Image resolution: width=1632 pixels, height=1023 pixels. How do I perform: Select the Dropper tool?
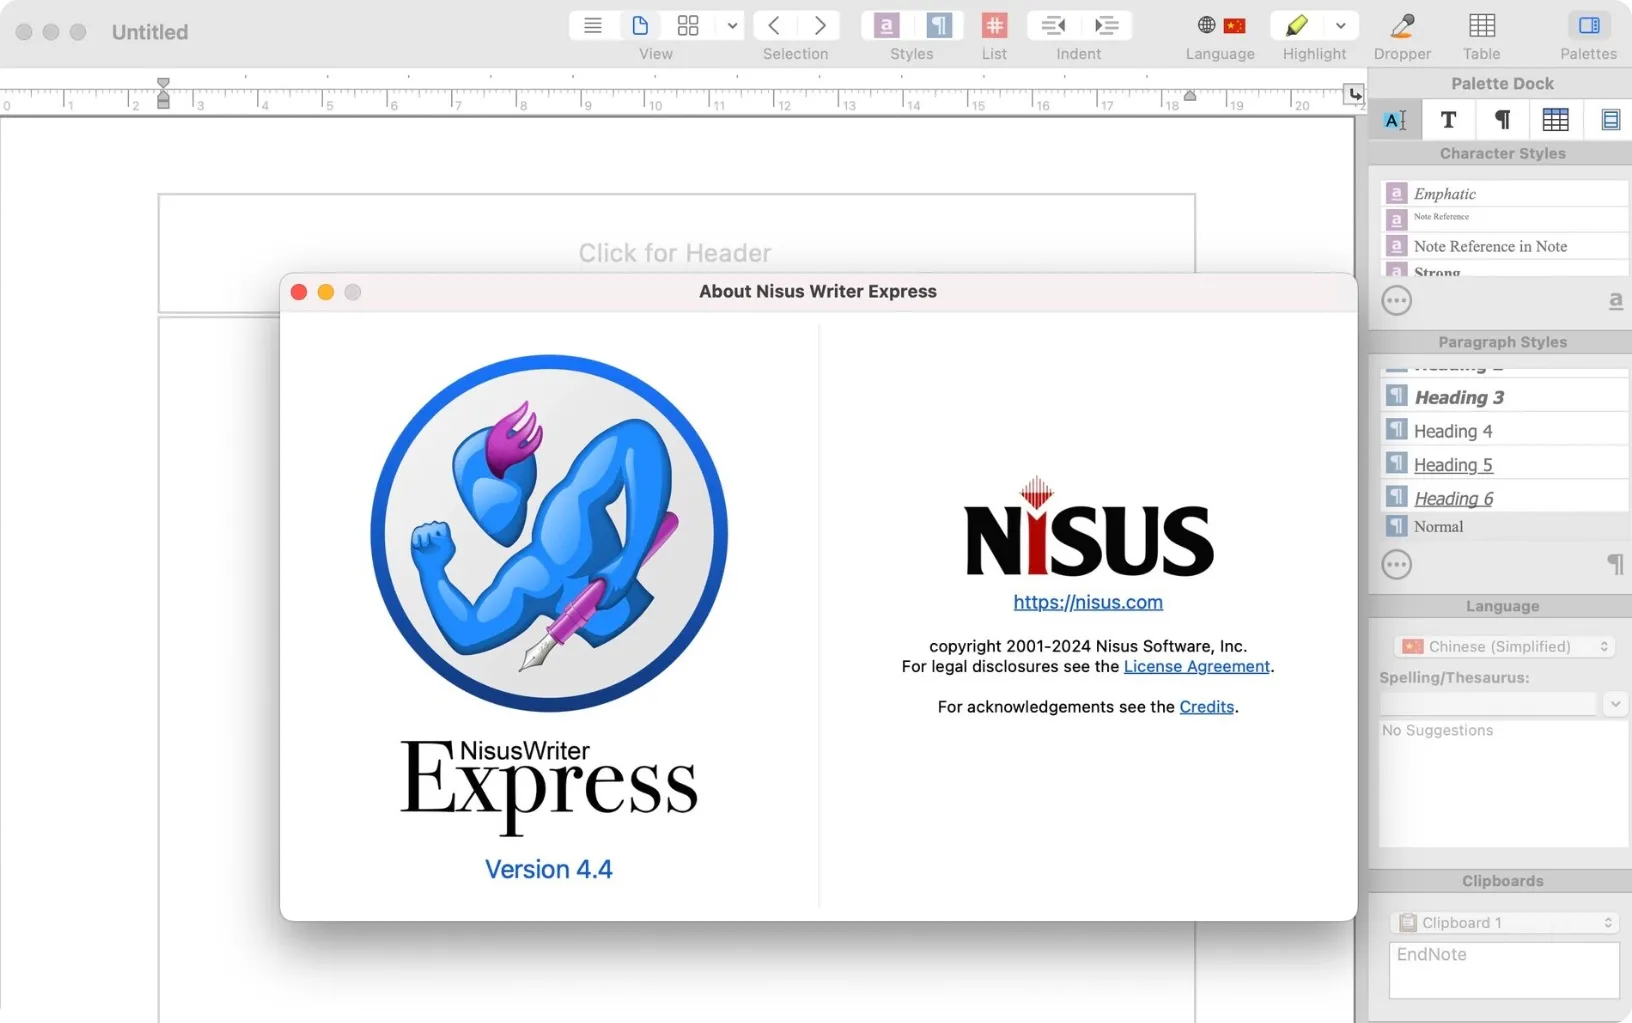1402,25
